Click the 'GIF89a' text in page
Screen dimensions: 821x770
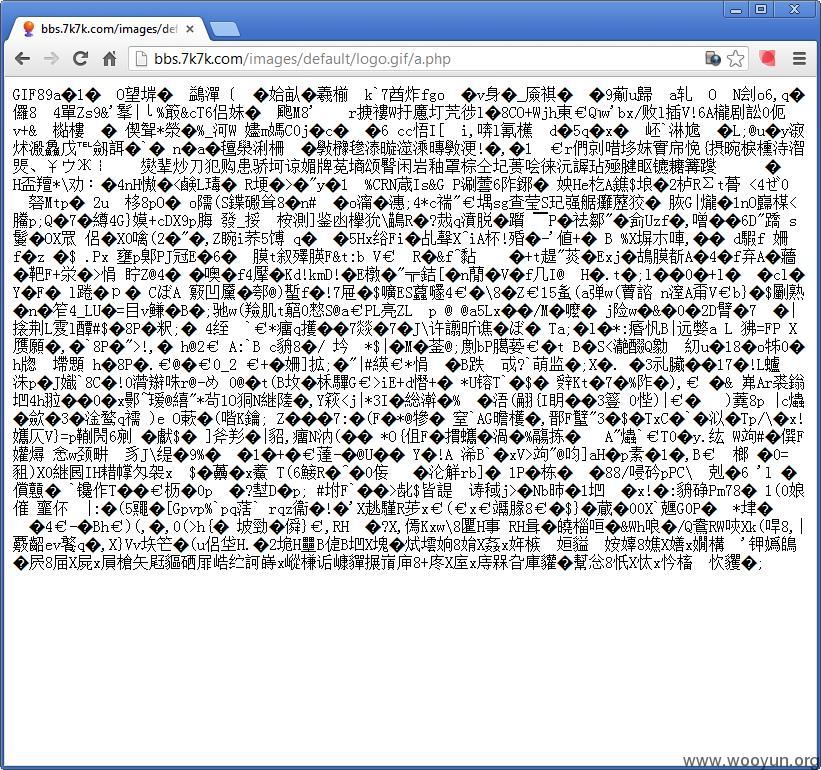pyautogui.click(x=37, y=95)
